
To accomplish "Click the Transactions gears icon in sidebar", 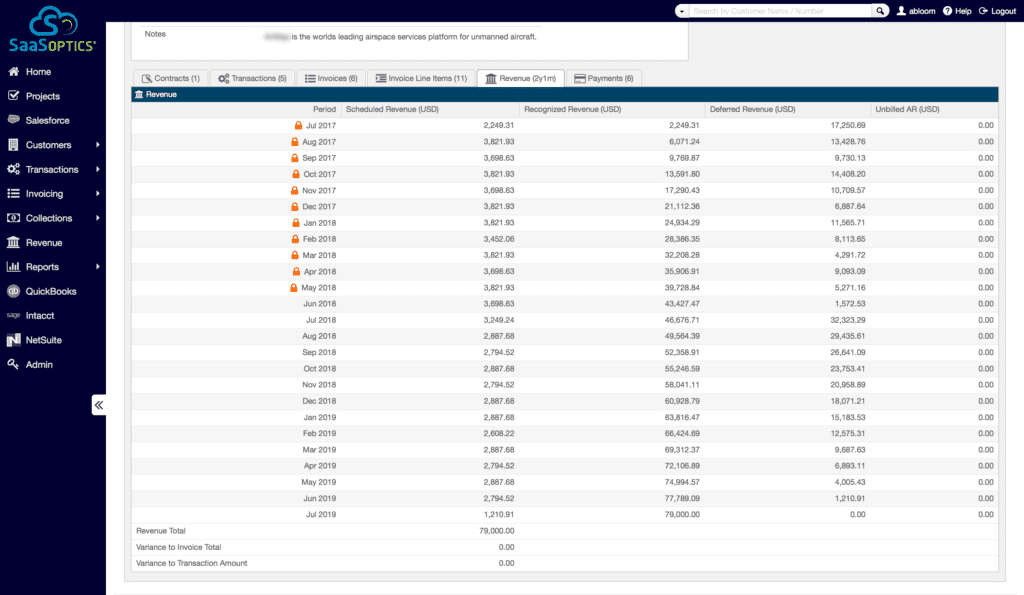I will (13, 169).
